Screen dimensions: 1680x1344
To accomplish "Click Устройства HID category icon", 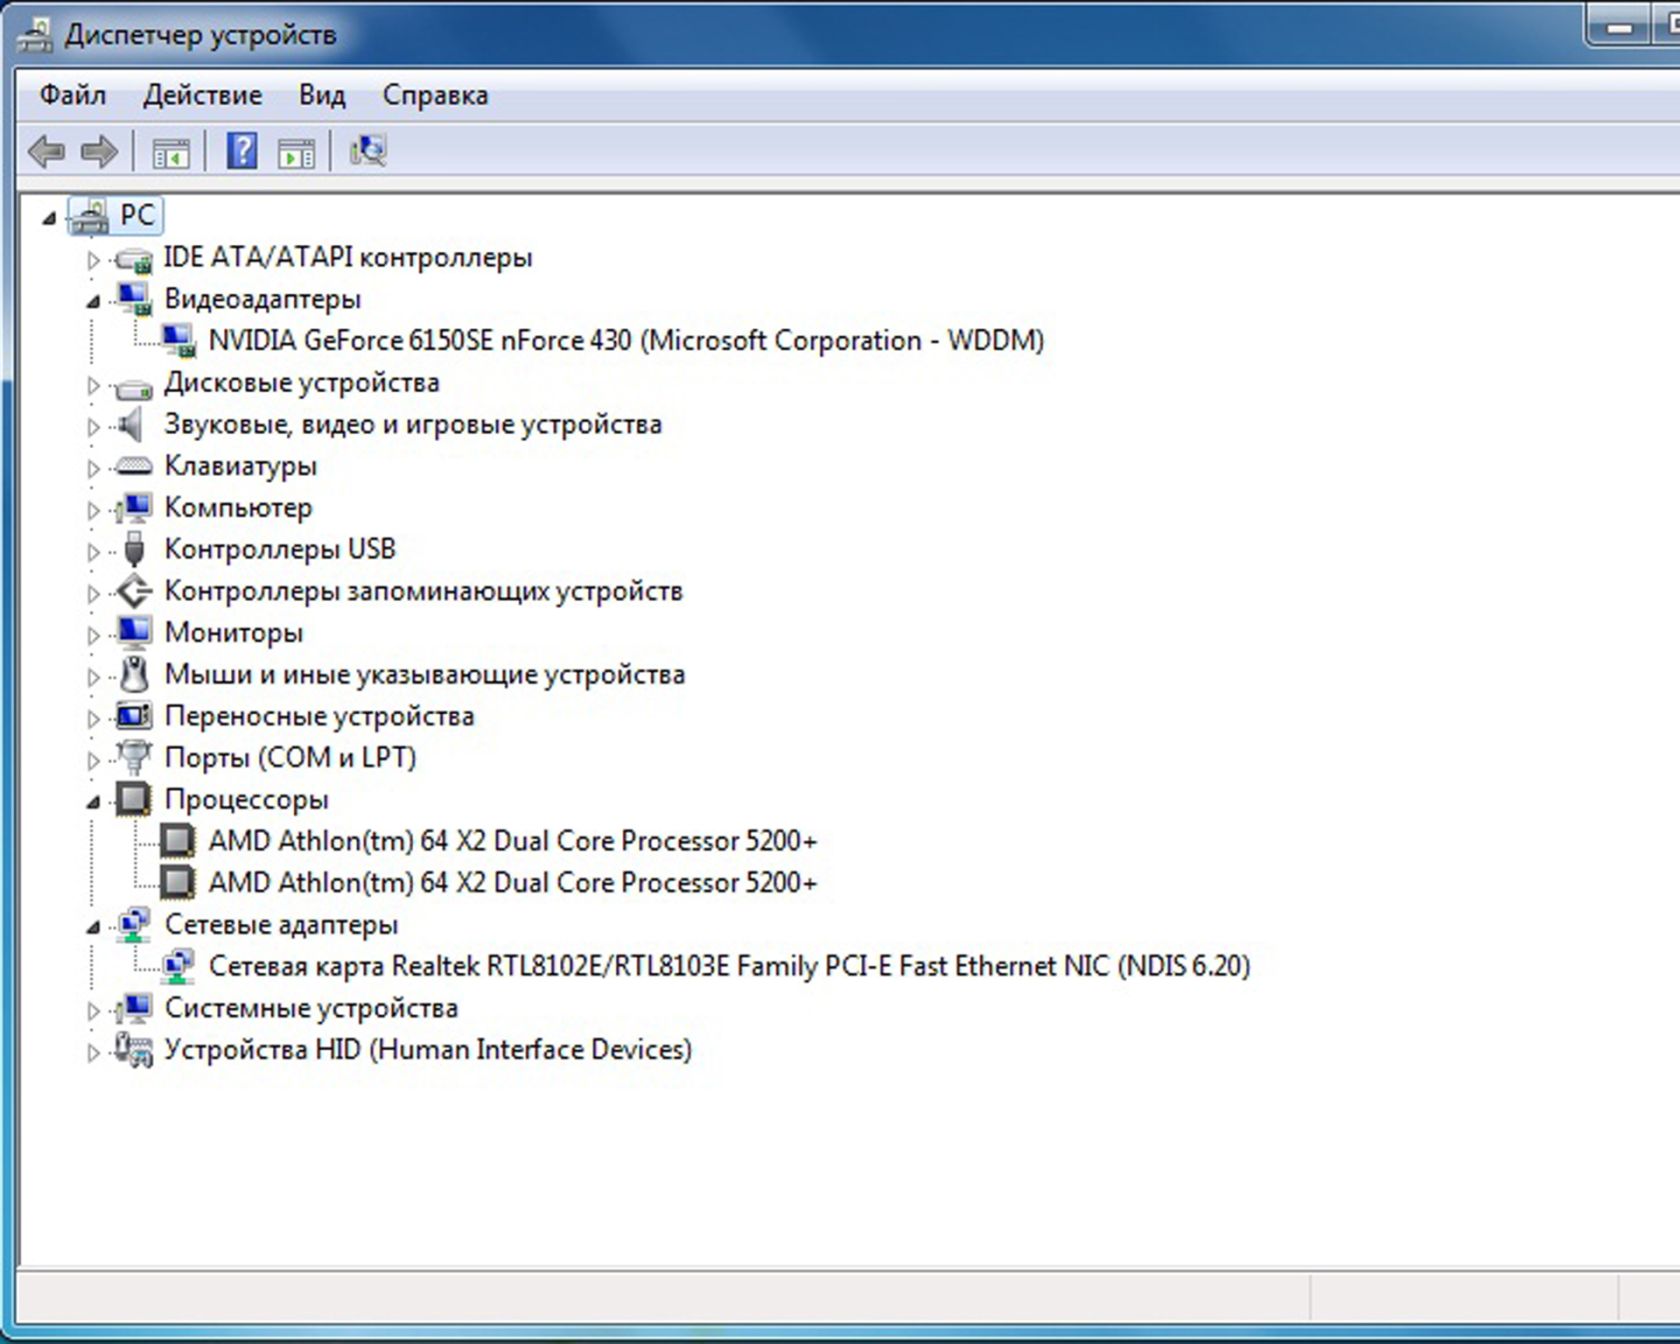I will (133, 1050).
